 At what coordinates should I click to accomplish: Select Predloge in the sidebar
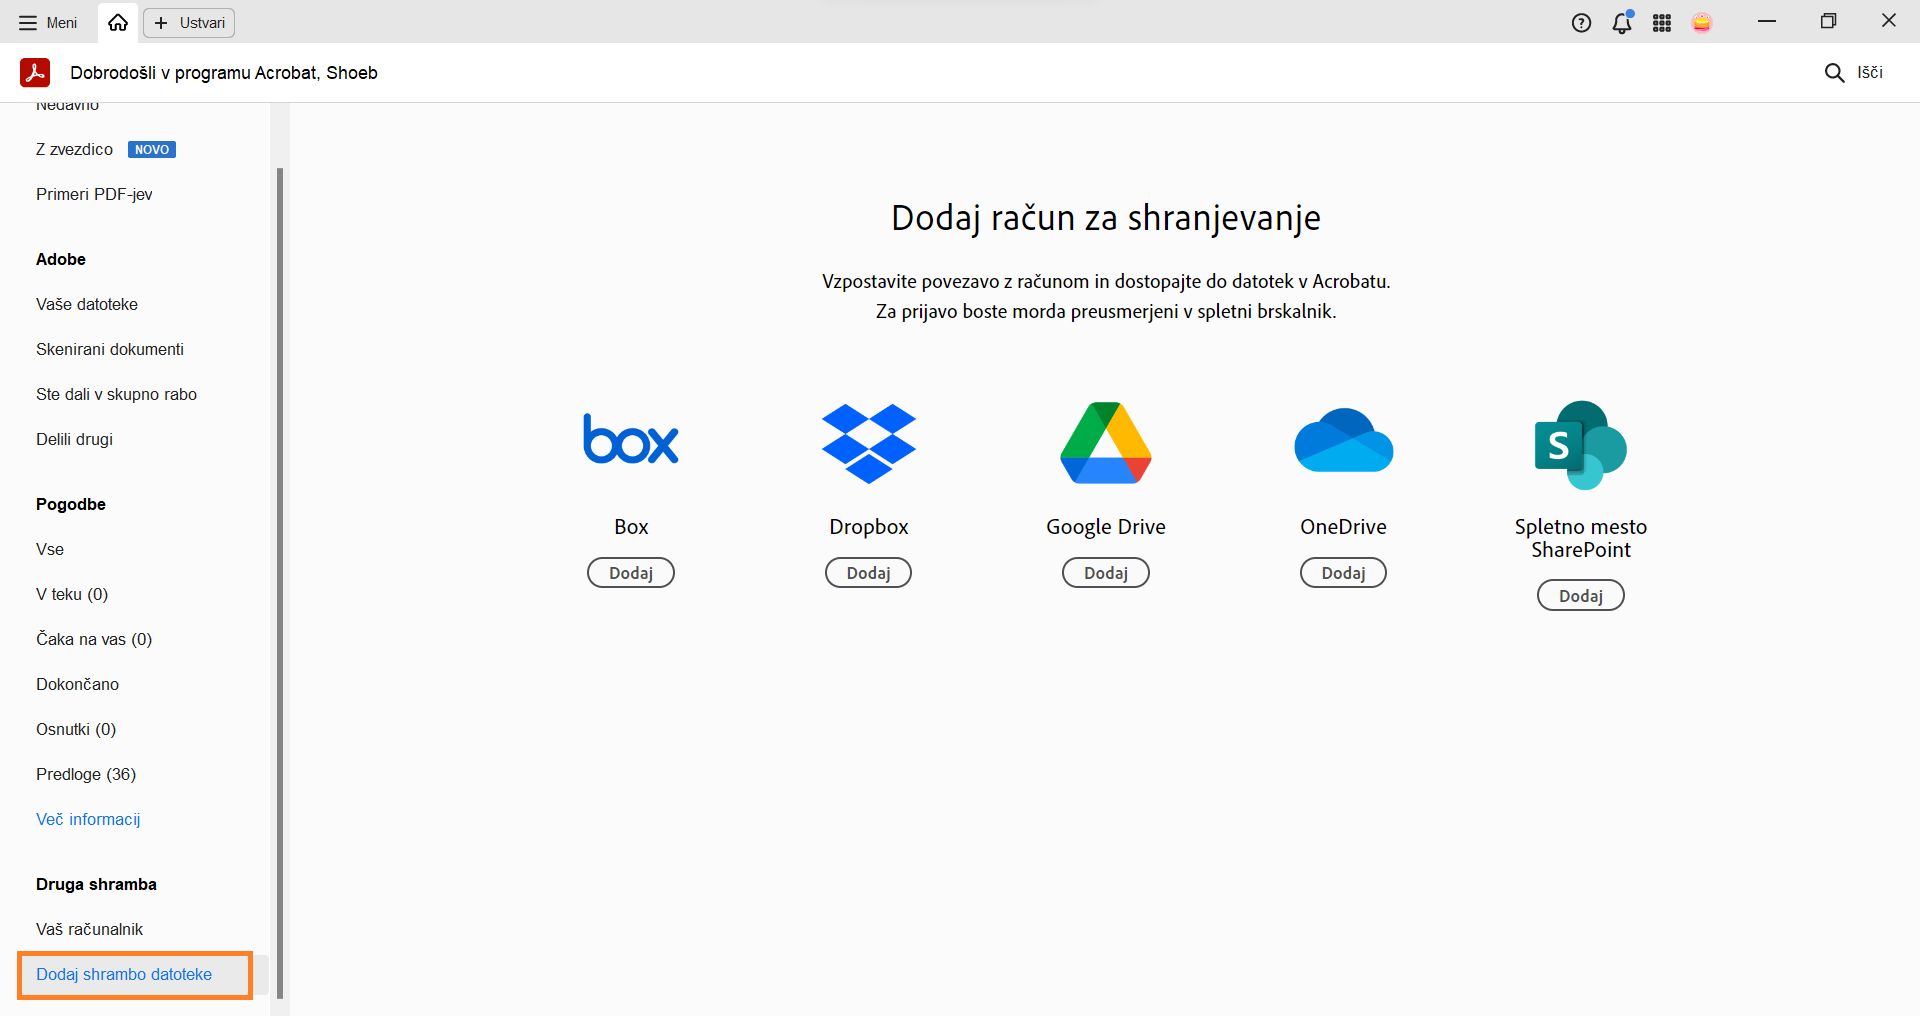point(85,774)
